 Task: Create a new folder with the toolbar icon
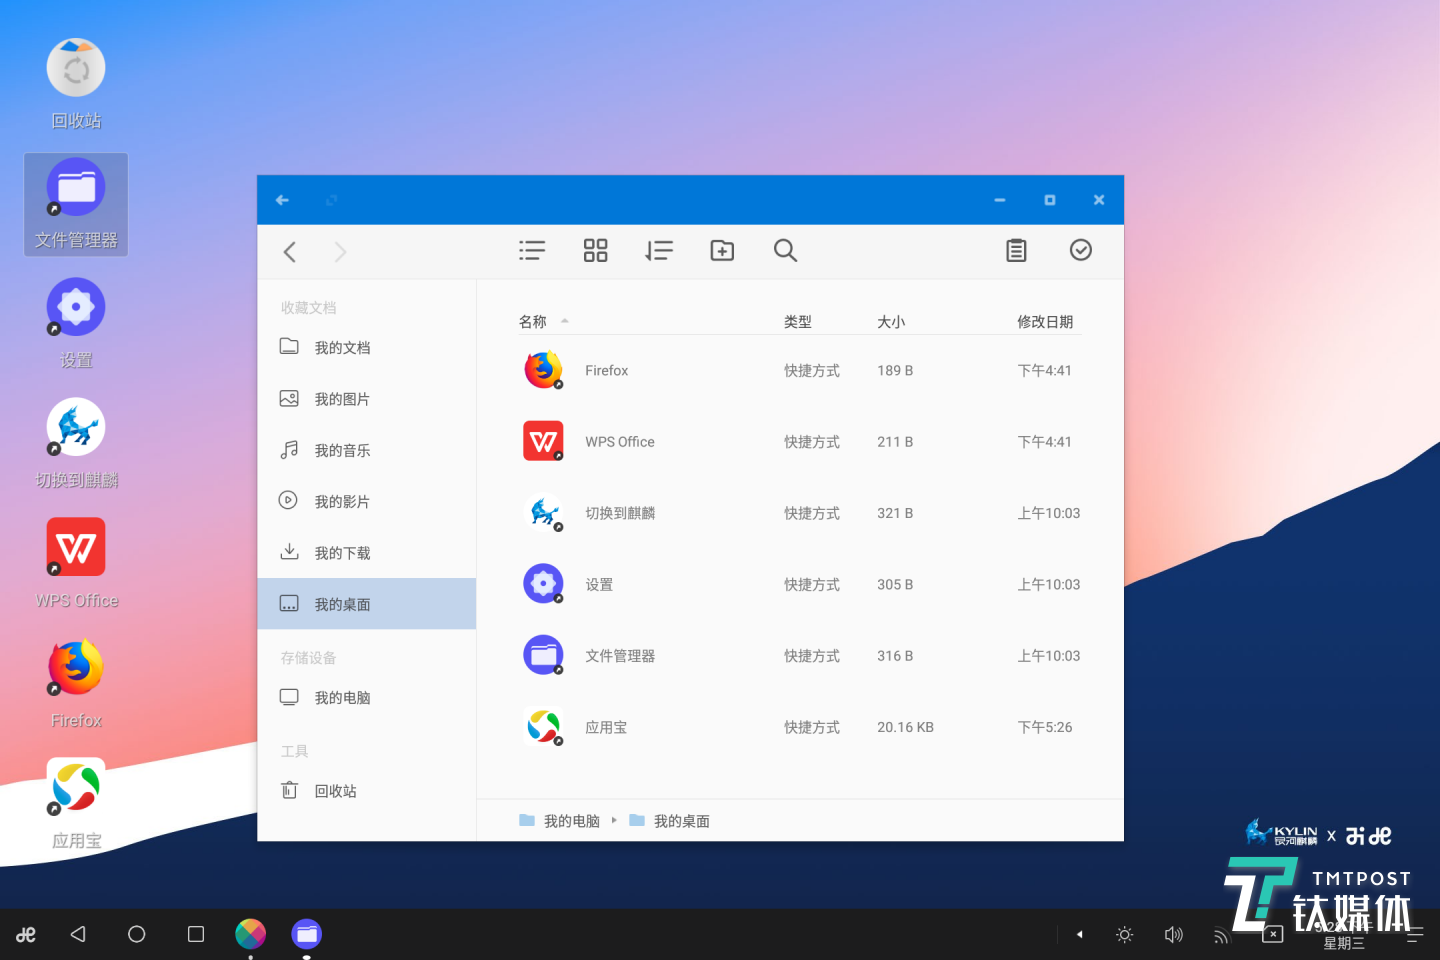coord(722,251)
